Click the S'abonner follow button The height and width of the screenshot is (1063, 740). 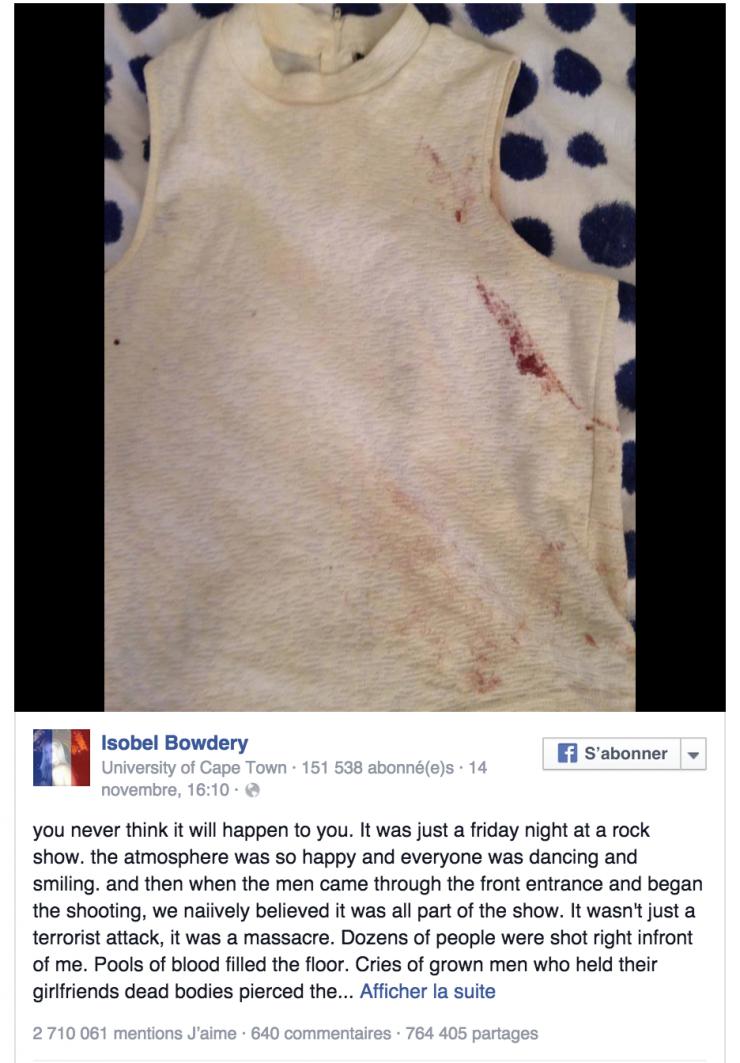[612, 754]
